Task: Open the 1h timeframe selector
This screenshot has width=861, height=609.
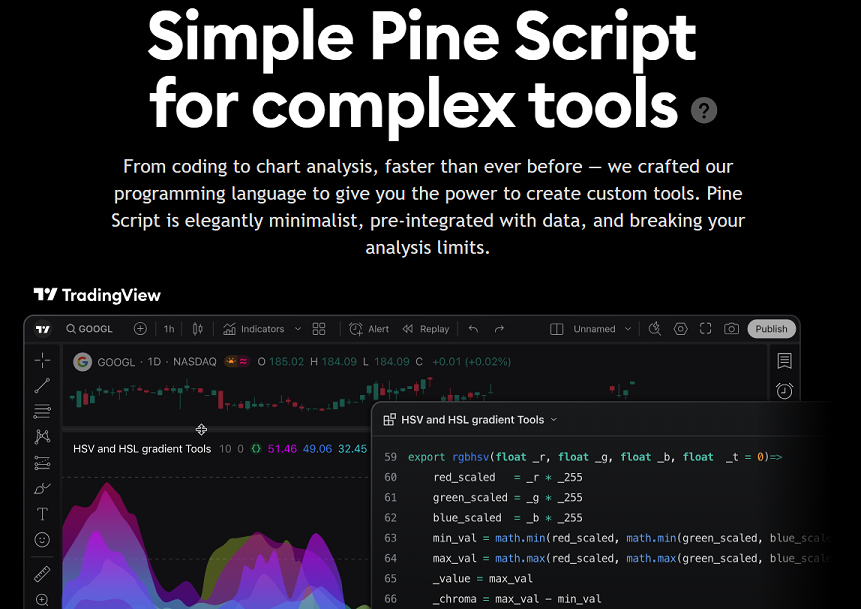Action: 169,329
